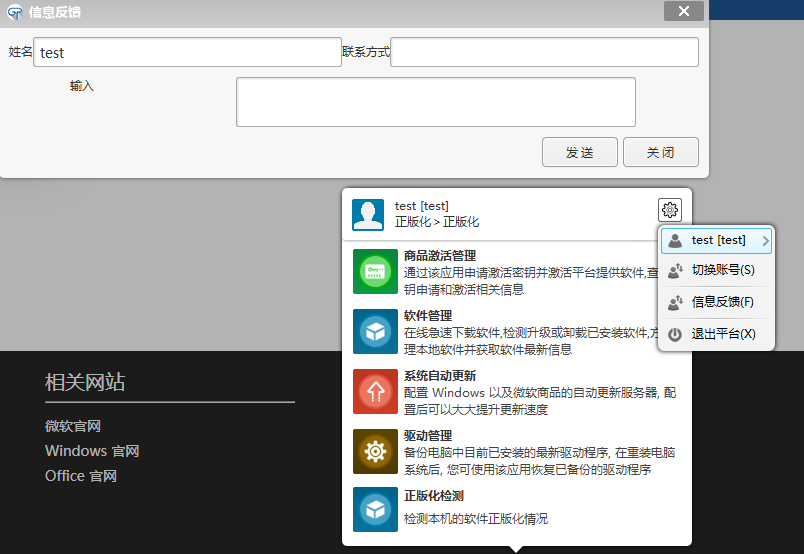Open the software management icon
The height and width of the screenshot is (554, 804).
375,331
